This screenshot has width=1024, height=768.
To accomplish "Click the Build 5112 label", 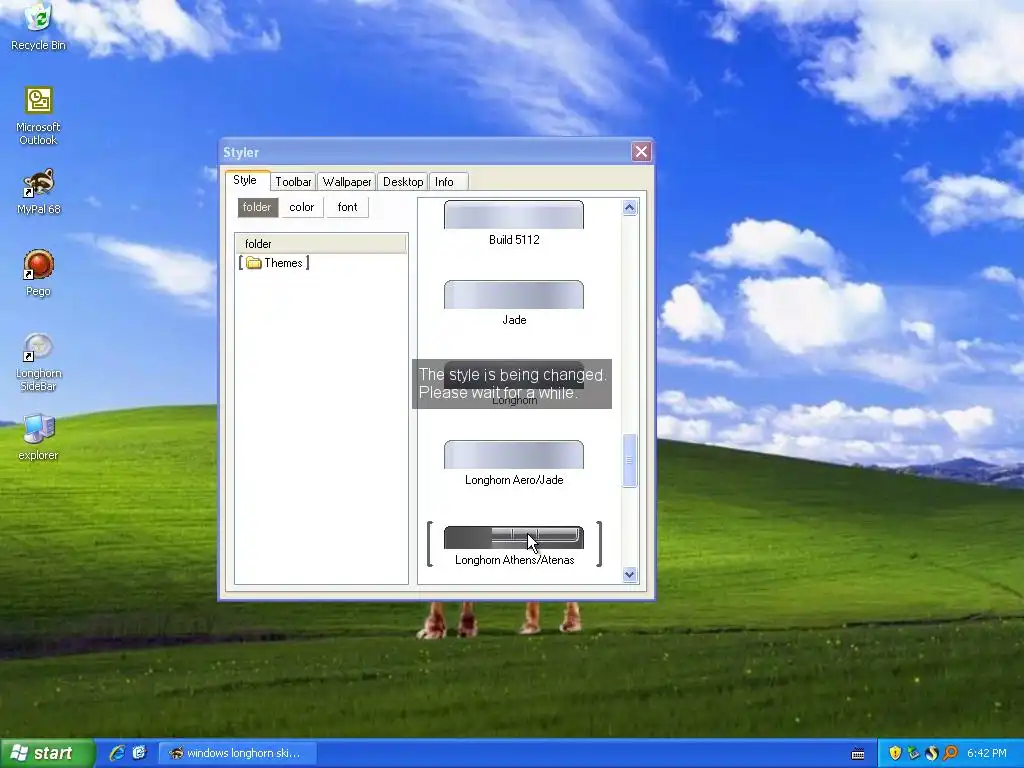I will pyautogui.click(x=515, y=240).
